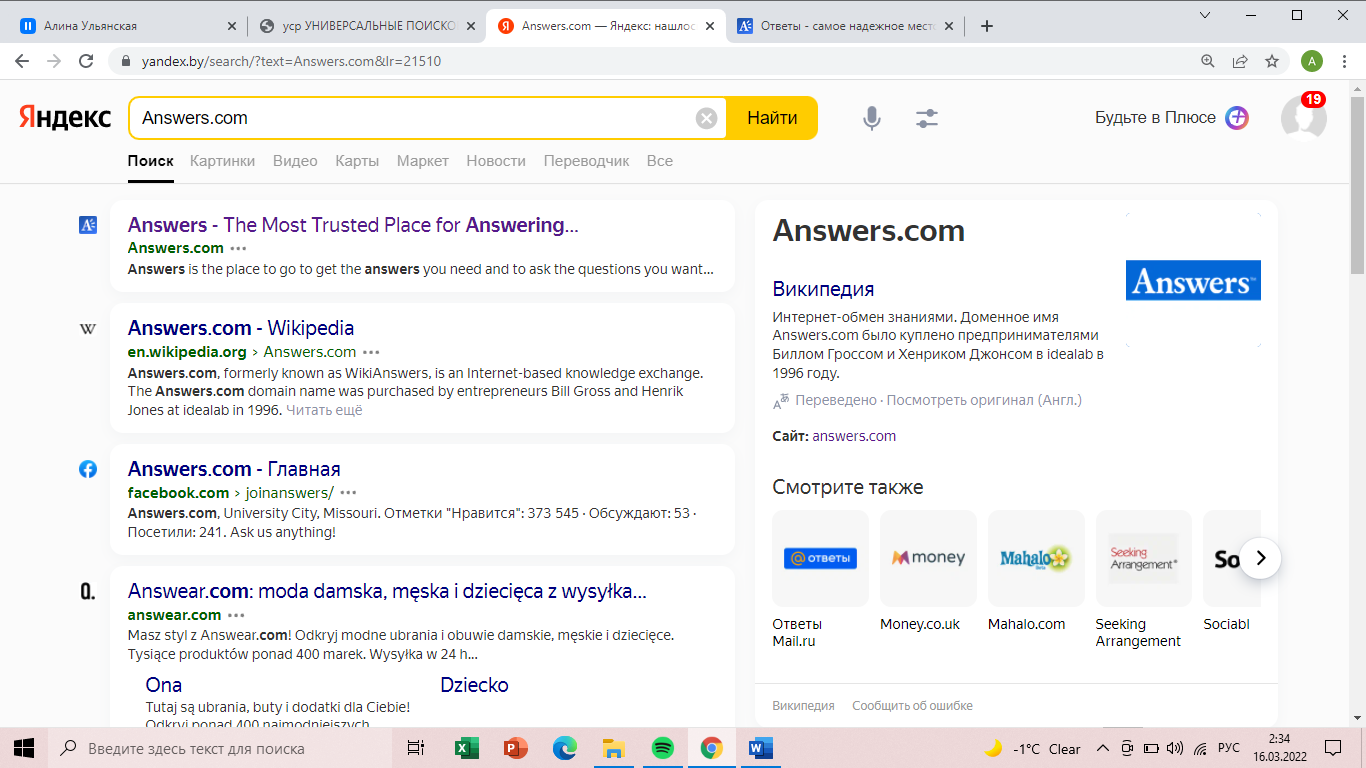The image size is (1366, 768).
Task: Open Ответы Mail.ru thumbnail
Action: click(820, 558)
